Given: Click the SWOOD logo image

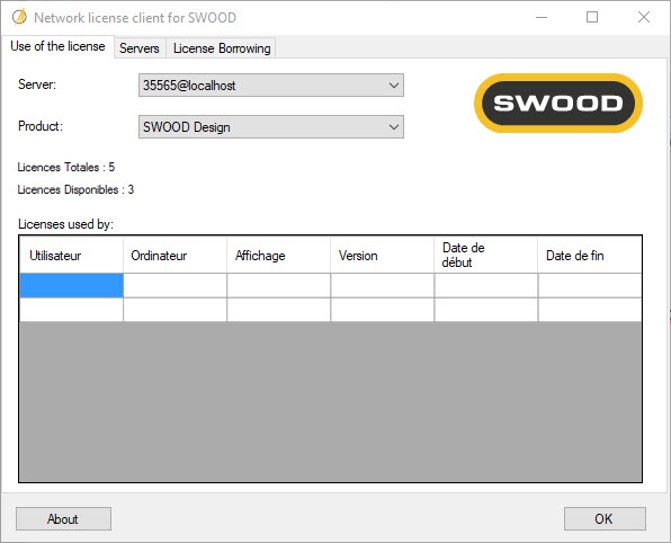Looking at the screenshot, I should click(x=557, y=103).
